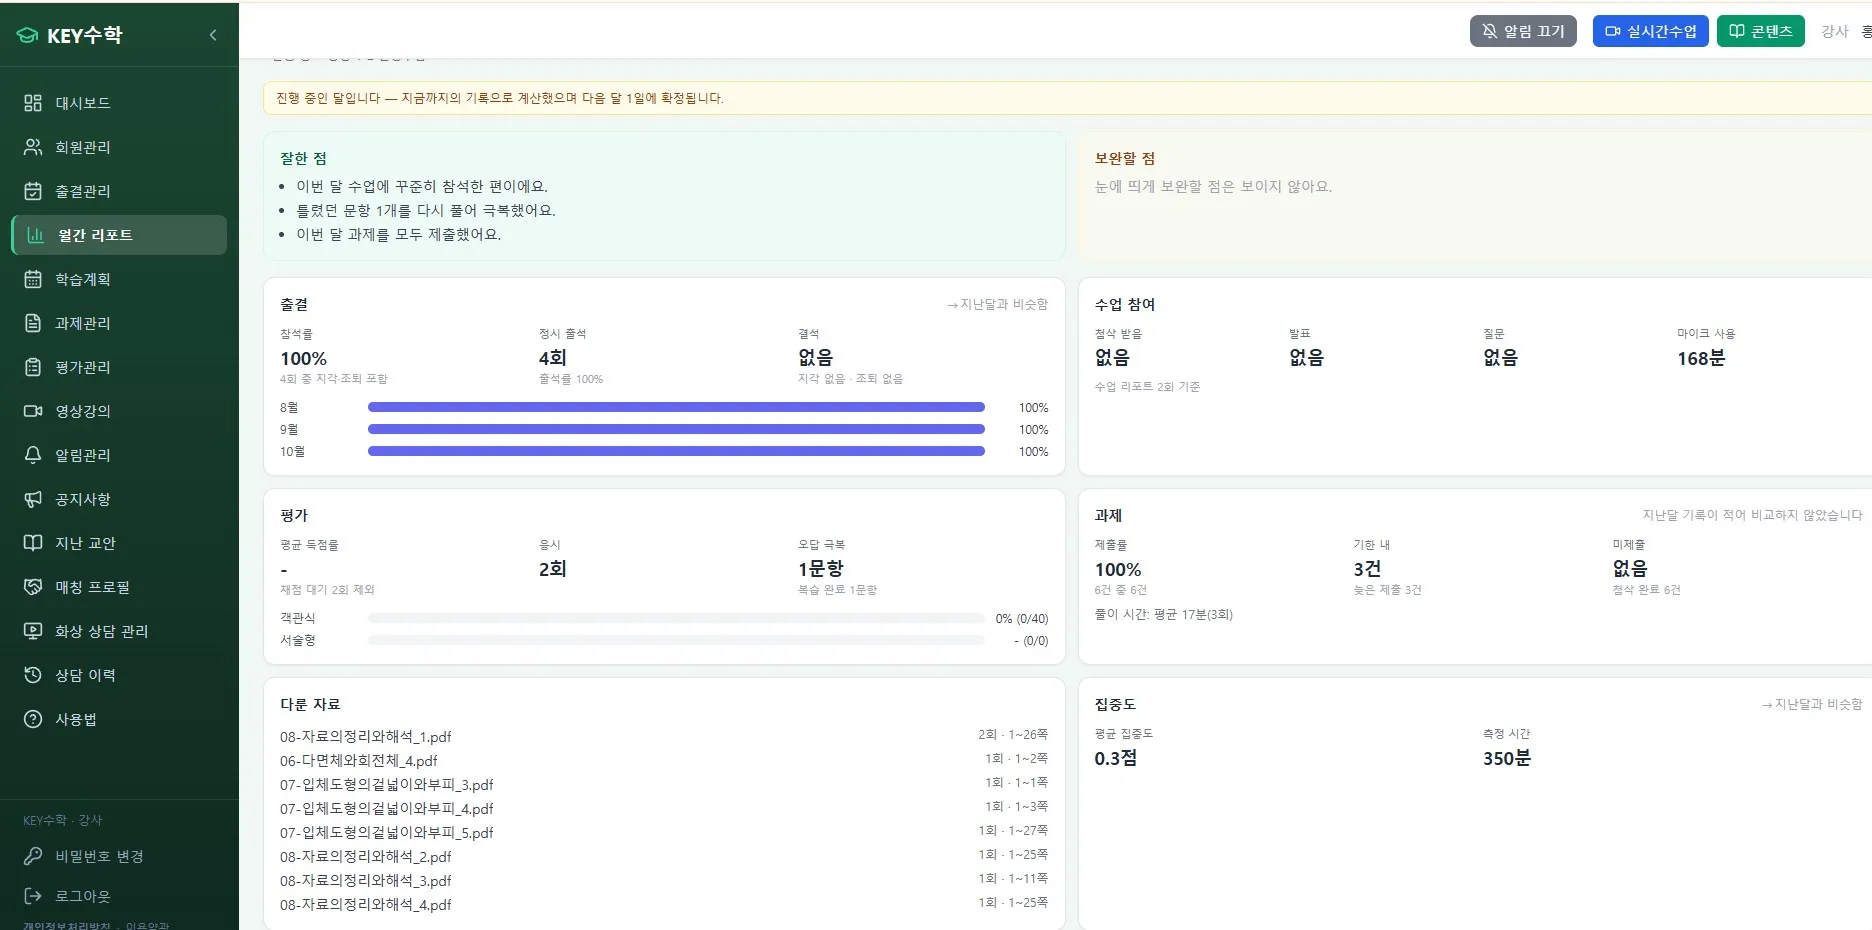
Task: Click 08-자료의정리와해석_4.pdf row
Action: (x=664, y=904)
